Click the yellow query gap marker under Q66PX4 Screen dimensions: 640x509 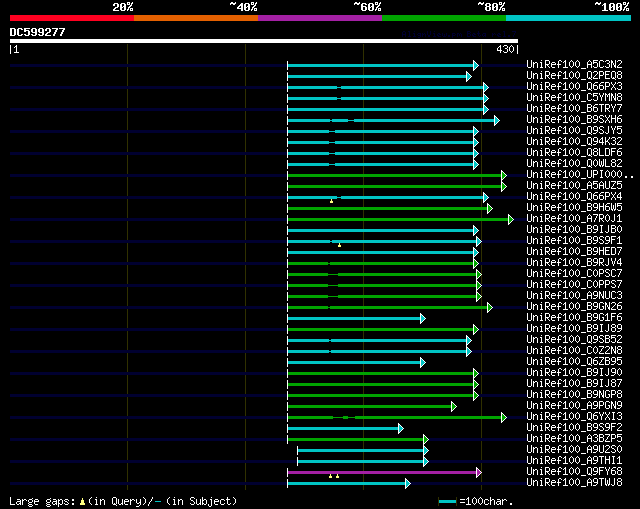tap(331, 201)
